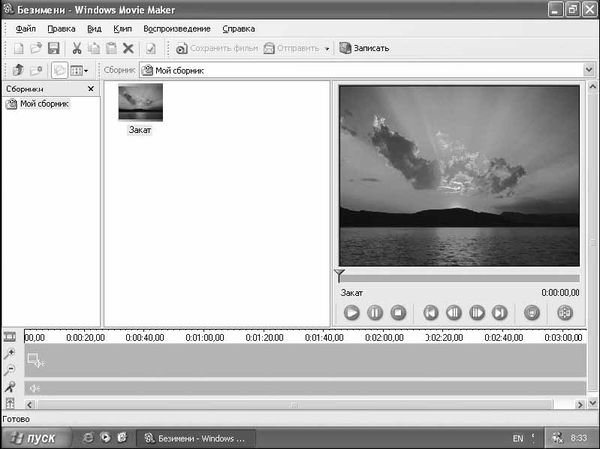
Task: Click the Save project floppy icon
Action: pos(54,48)
